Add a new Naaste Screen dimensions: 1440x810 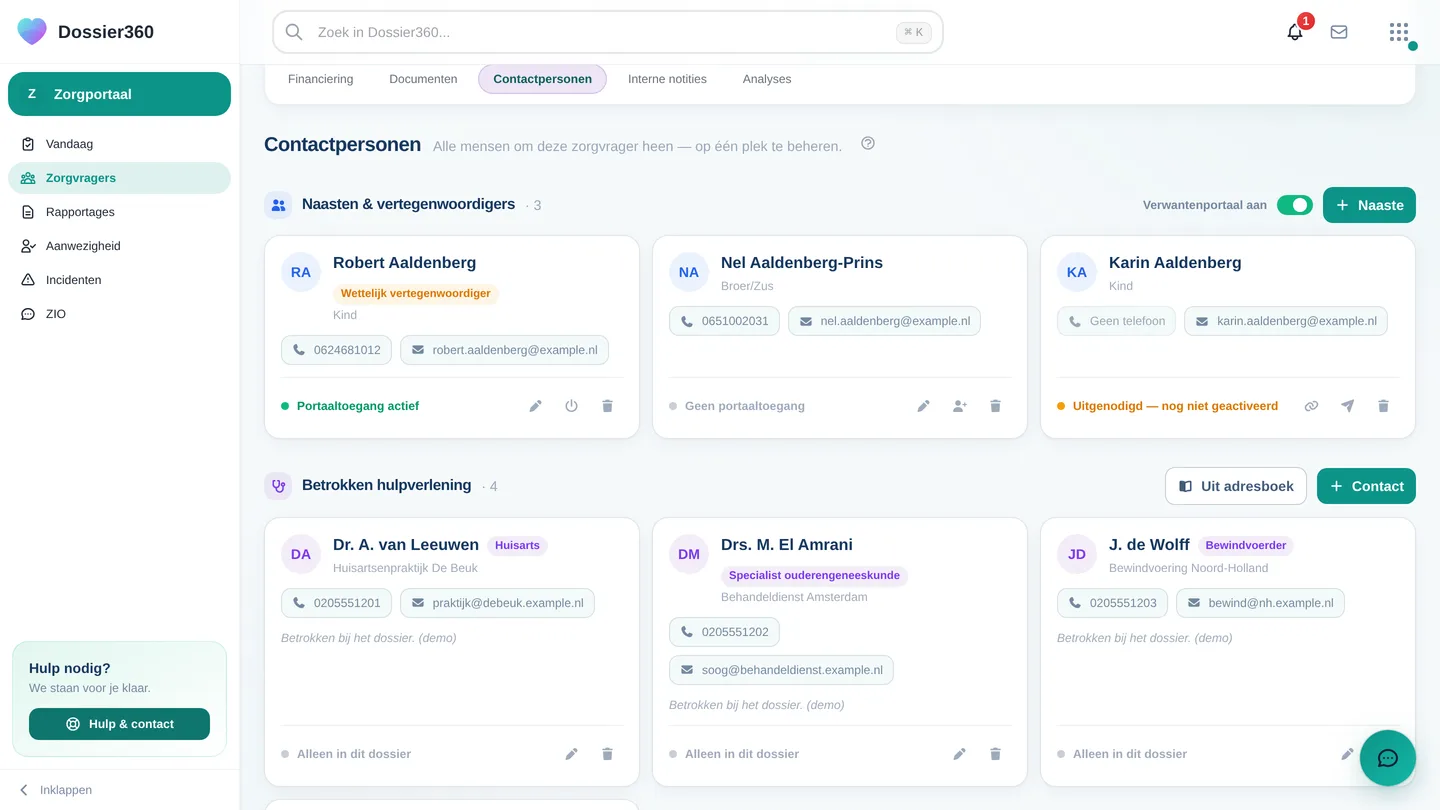[1369, 205]
